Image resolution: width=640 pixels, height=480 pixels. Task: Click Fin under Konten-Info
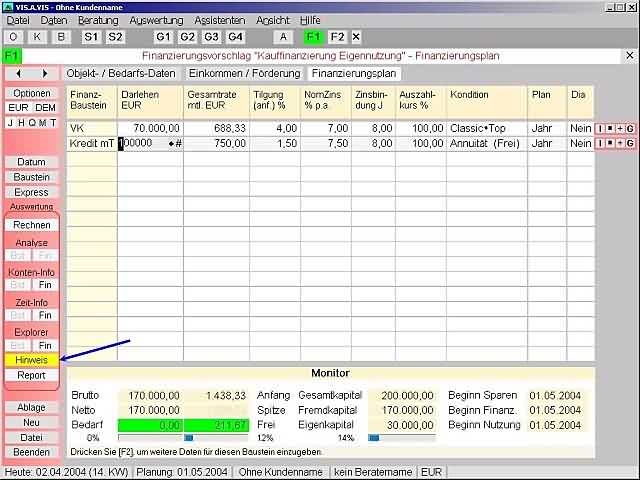[x=45, y=284]
